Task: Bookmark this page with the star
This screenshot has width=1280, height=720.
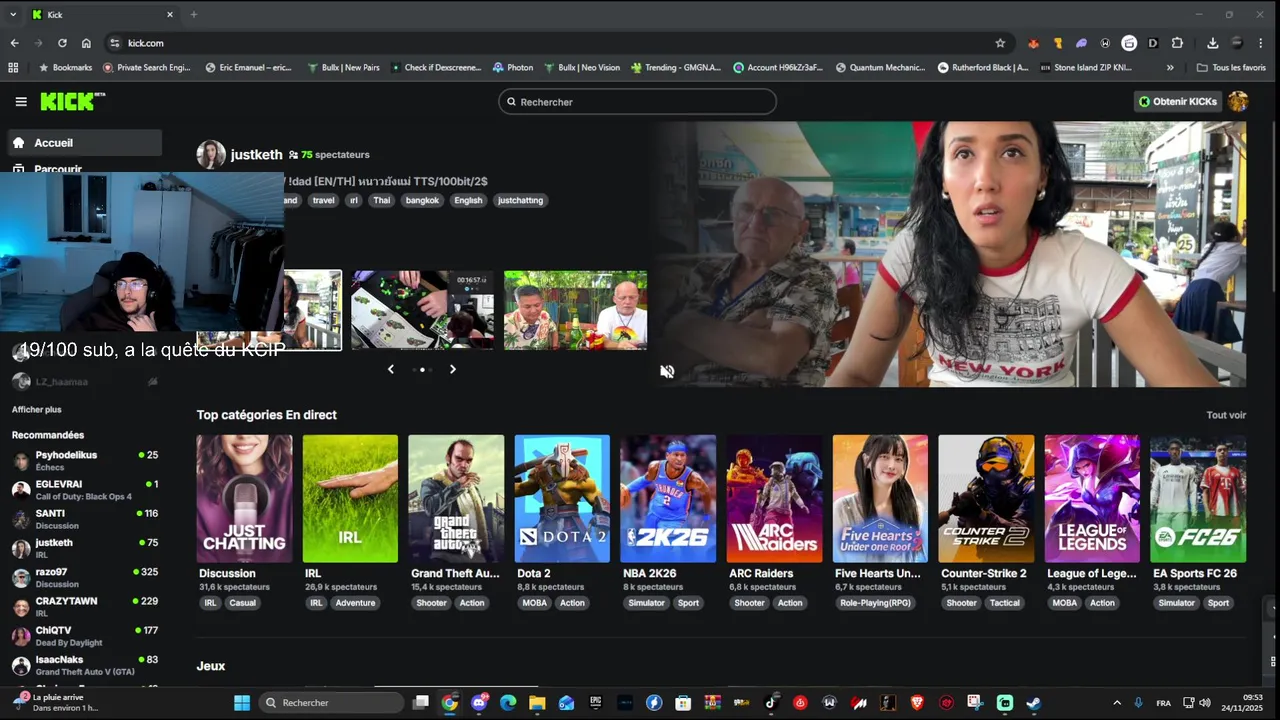Action: (1000, 43)
